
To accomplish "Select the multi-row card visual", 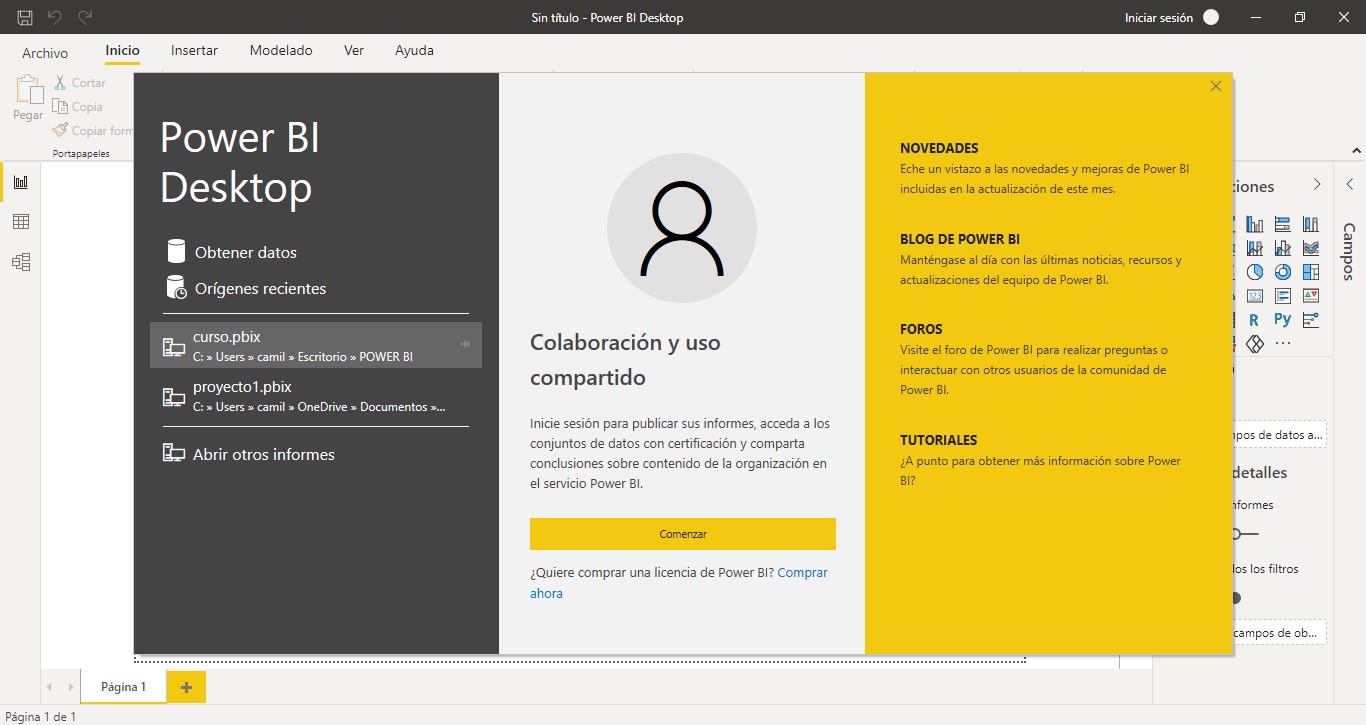I will point(1283,296).
